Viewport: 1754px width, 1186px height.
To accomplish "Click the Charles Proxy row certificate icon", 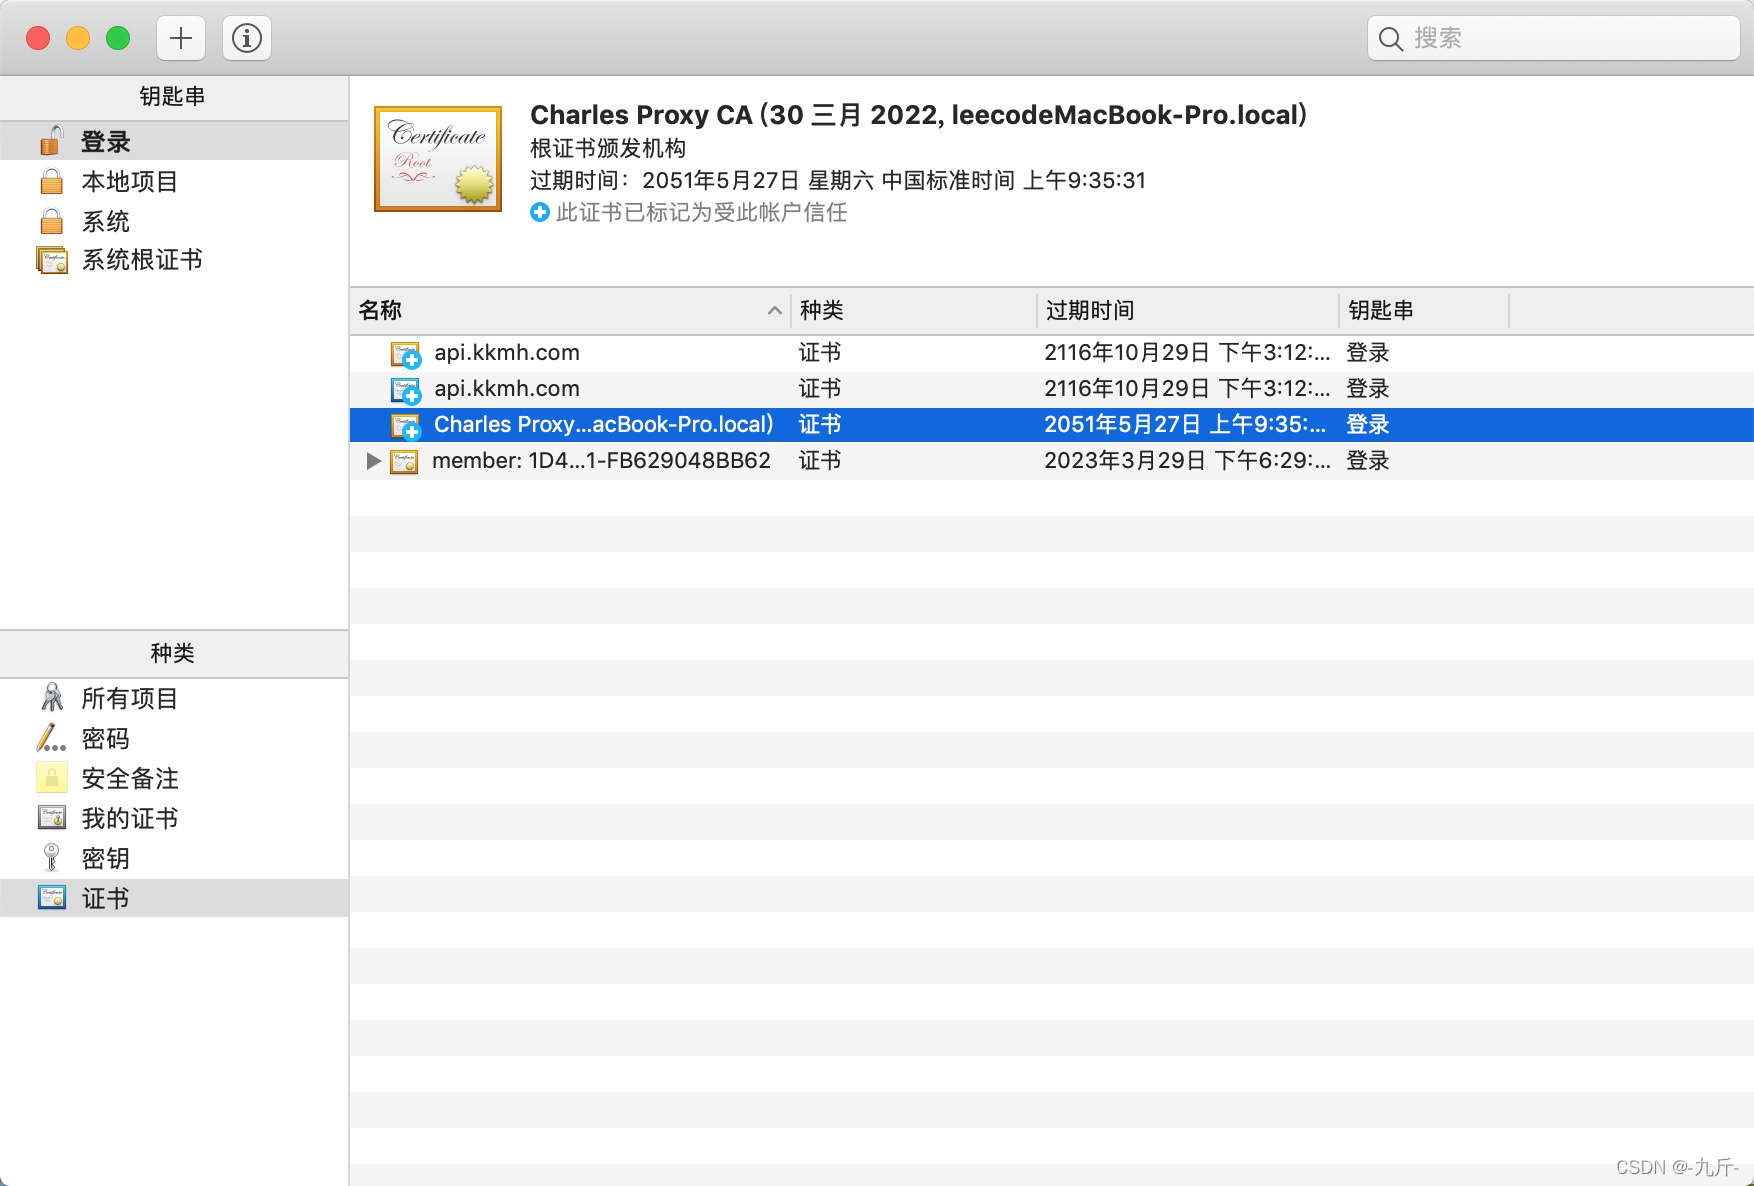I will click(x=405, y=426).
